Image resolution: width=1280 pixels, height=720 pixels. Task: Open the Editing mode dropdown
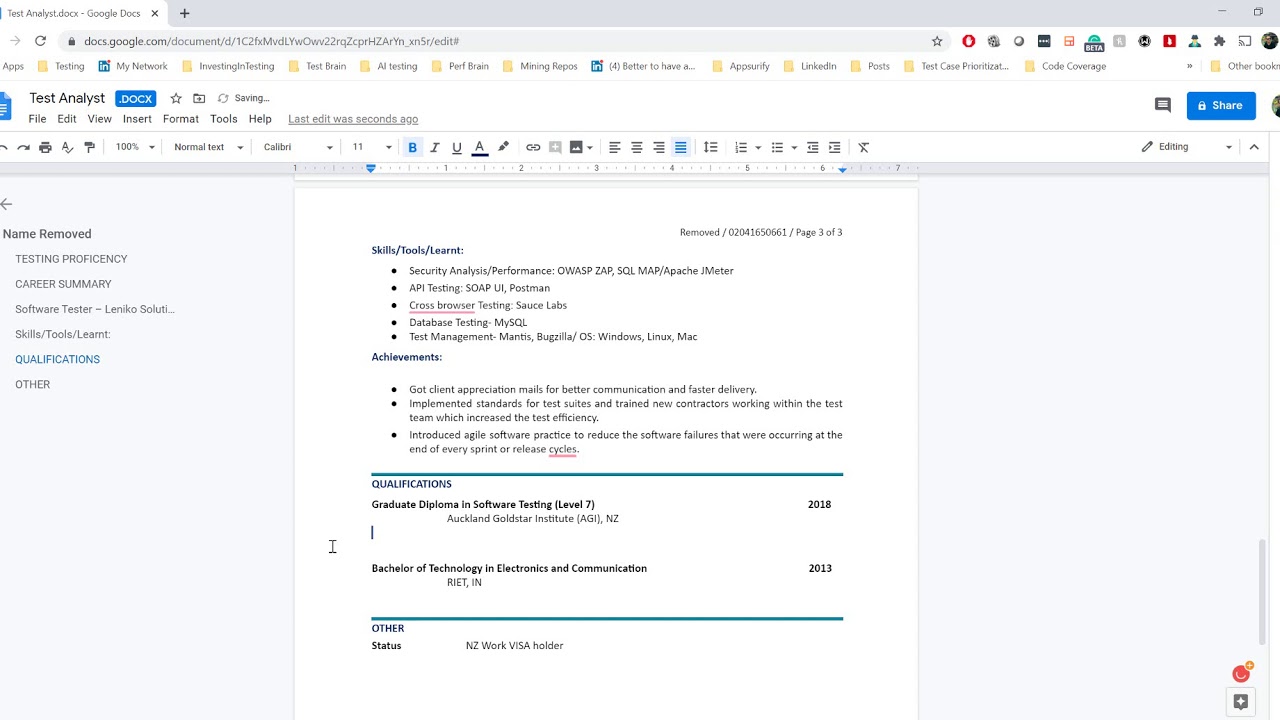pos(1187,147)
